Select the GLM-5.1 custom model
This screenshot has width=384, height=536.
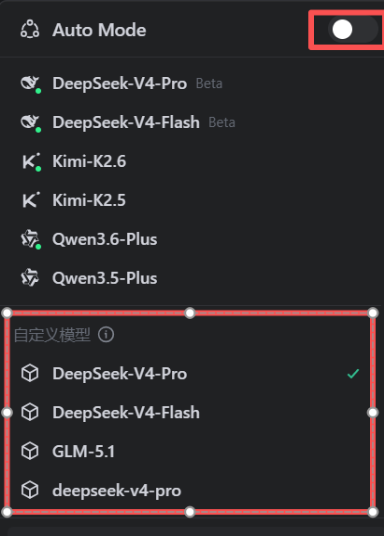point(190,451)
